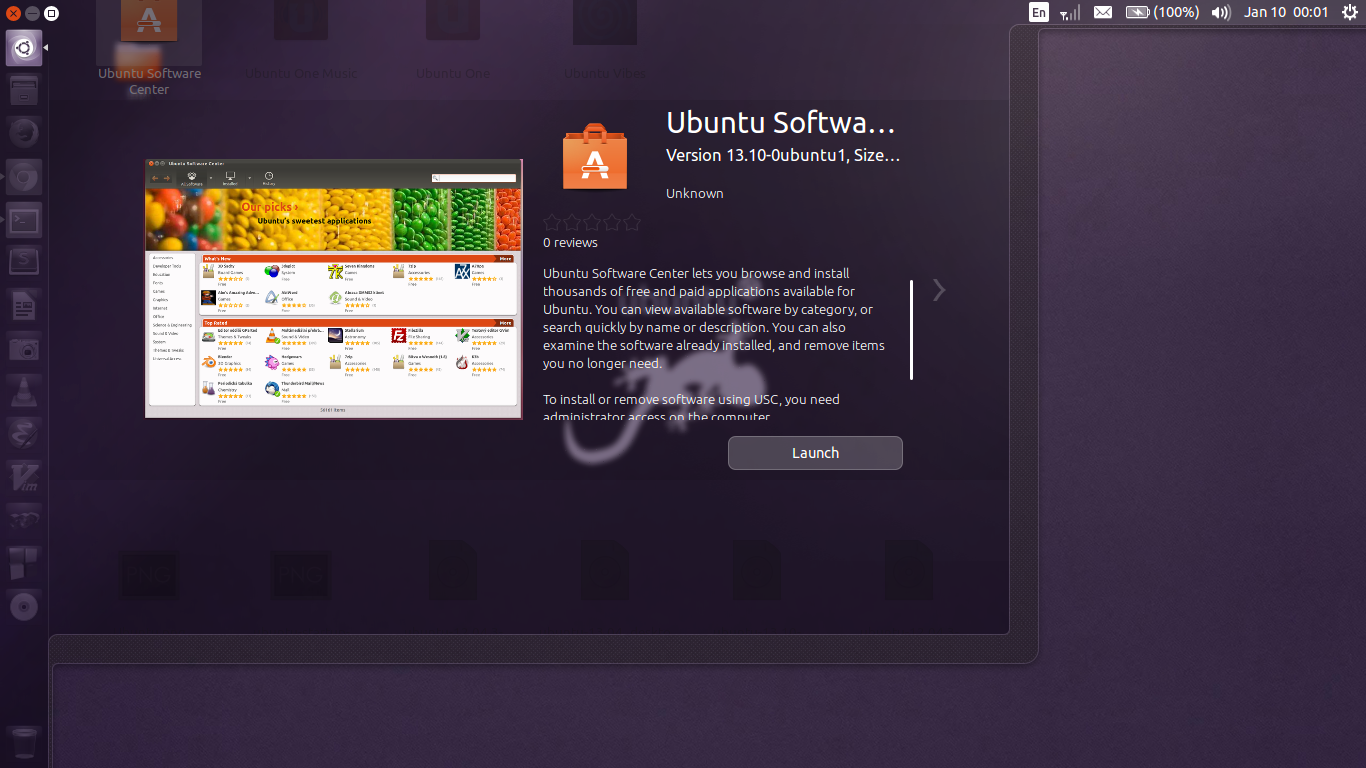
Task: Click the orange Software Center bag icon in preview
Action: click(595, 157)
